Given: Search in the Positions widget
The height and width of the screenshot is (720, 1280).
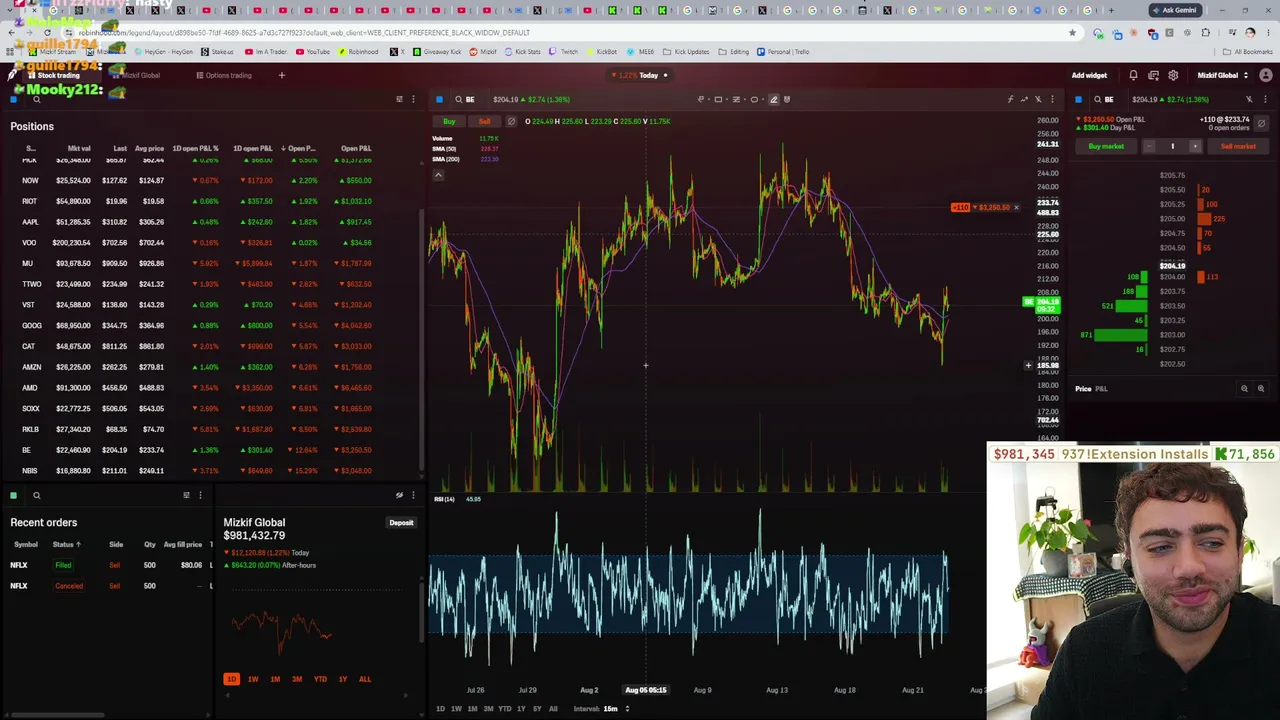Looking at the screenshot, I should tap(36, 99).
